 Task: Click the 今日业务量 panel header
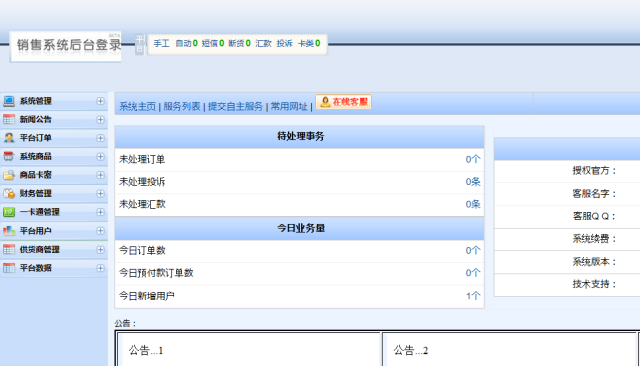click(300, 228)
